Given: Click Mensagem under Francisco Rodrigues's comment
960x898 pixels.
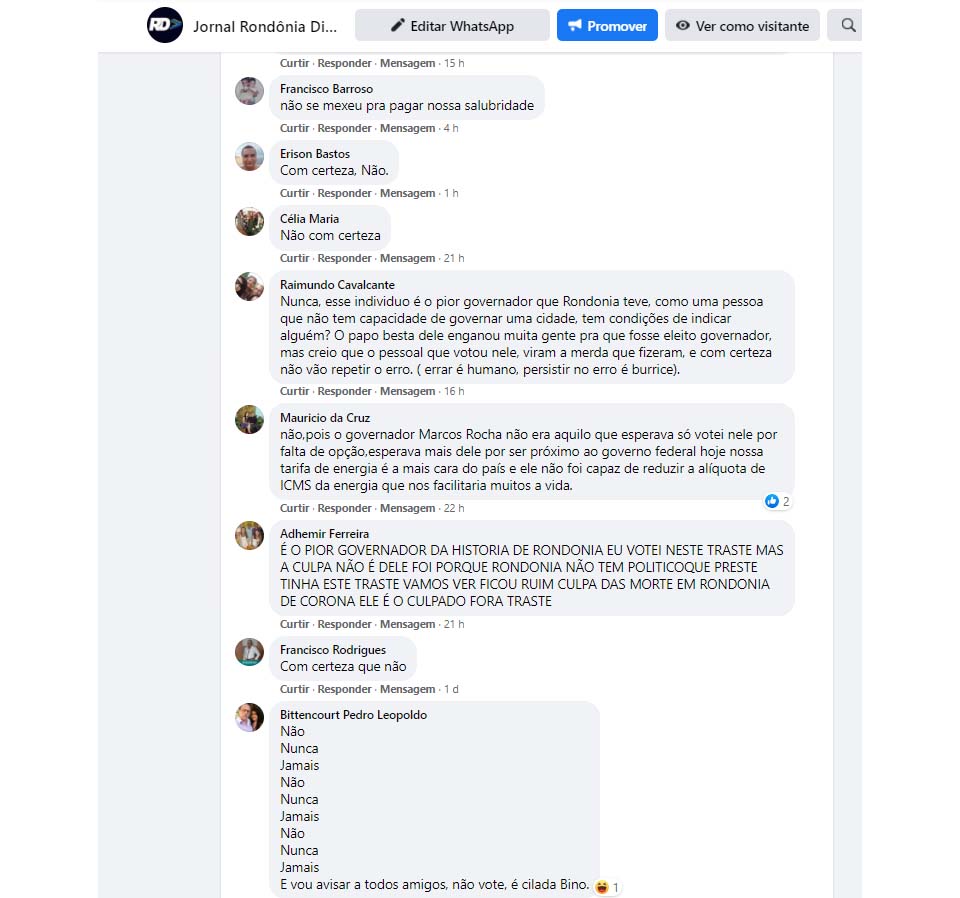Looking at the screenshot, I should (x=407, y=689).
